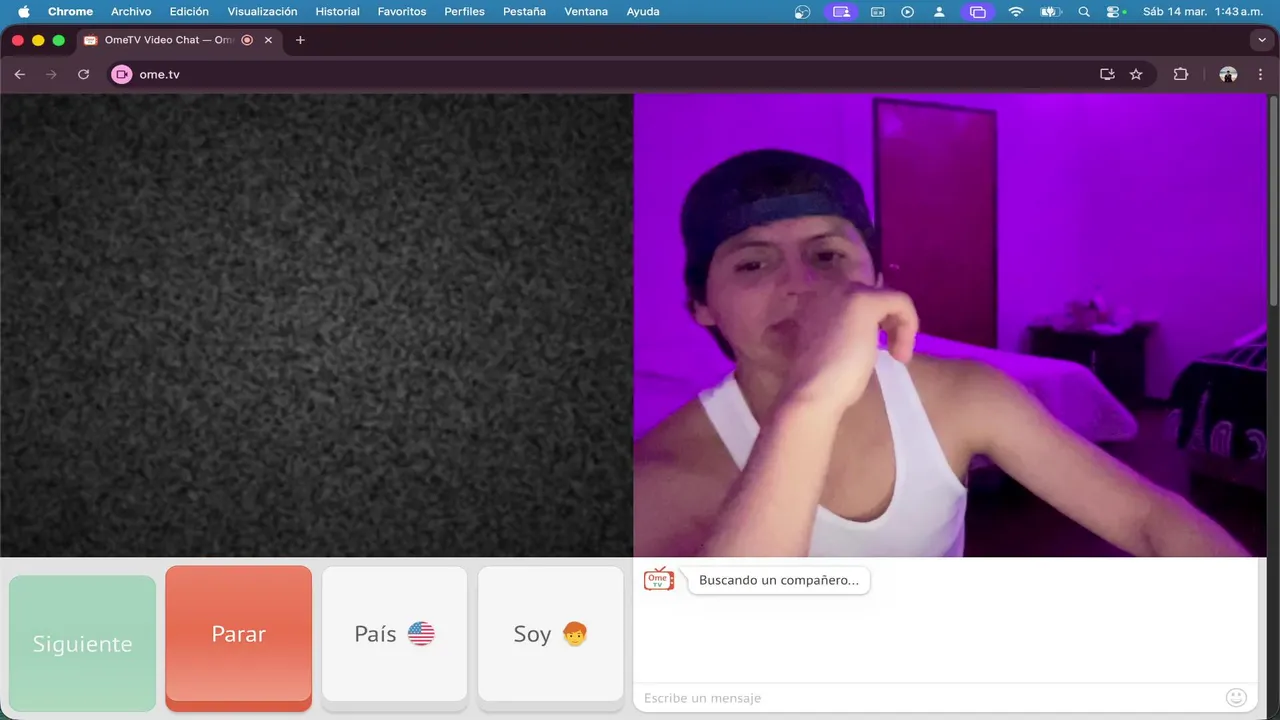Open Spotlight search
This screenshot has width=1280, height=720.
click(x=1085, y=12)
